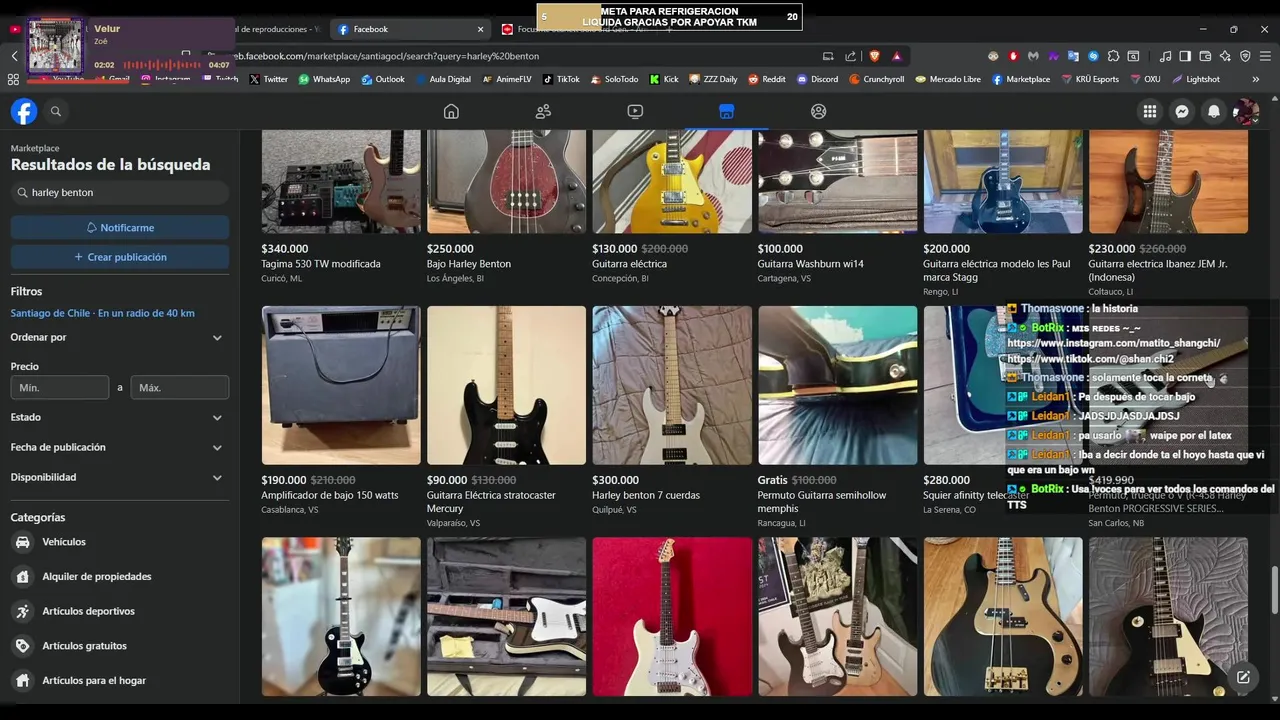Open Bajo Harley Benton listing photo
1280x720 pixels.
[x=507, y=181]
